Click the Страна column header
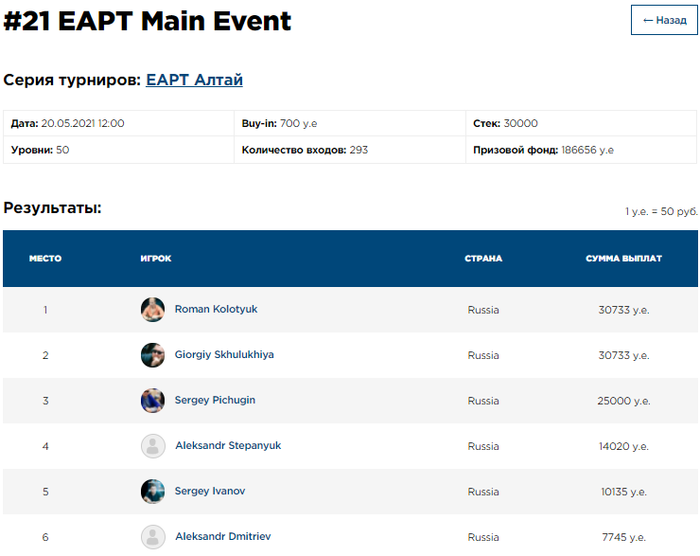Screen dimensions: 700x556 click(x=483, y=259)
